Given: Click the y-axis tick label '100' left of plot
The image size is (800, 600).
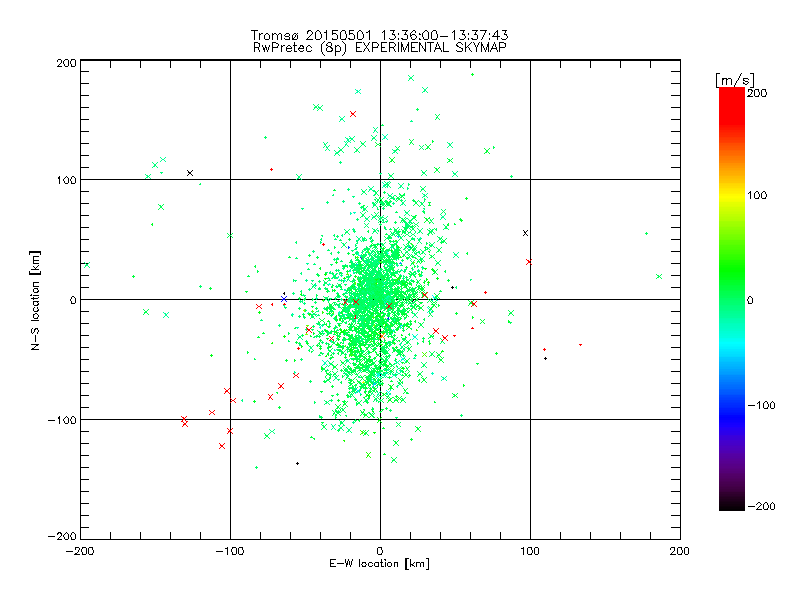Looking at the screenshot, I should (x=66, y=180).
